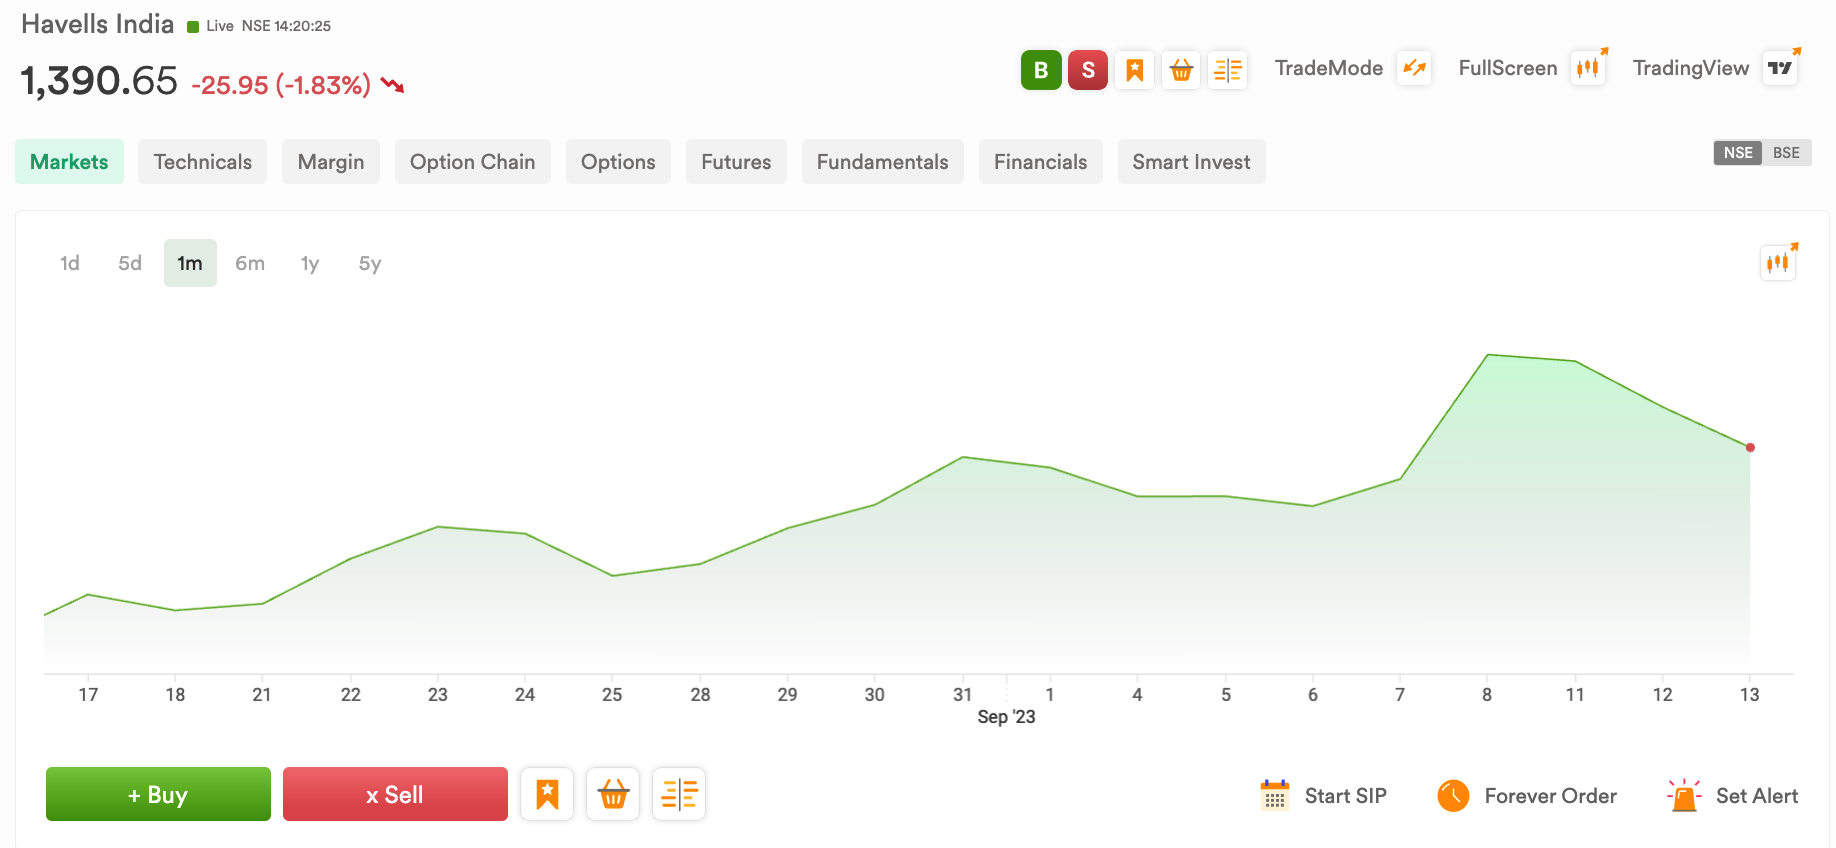Click the Forever Order link
The image size is (1836, 848).
[x=1551, y=796]
